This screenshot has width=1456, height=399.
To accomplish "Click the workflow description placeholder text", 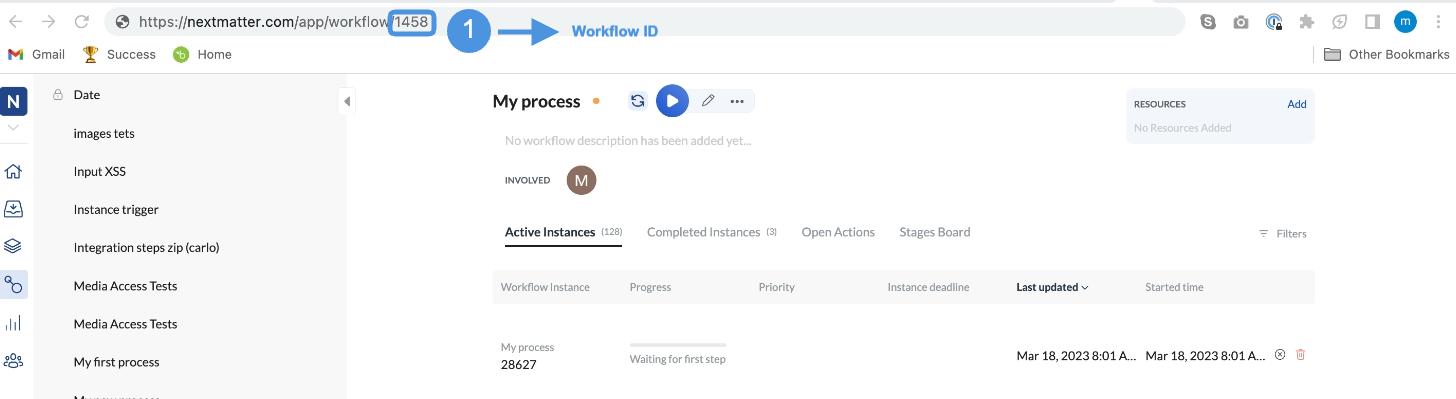I will pos(628,141).
